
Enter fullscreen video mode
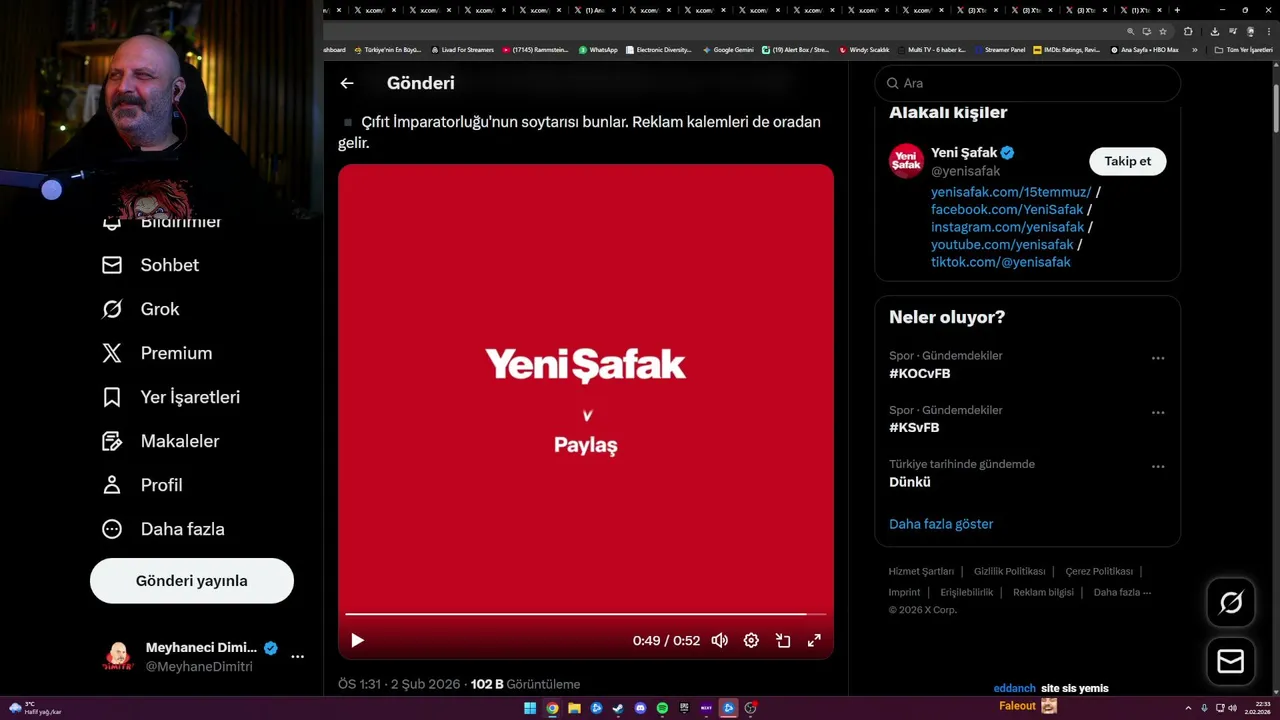(814, 640)
